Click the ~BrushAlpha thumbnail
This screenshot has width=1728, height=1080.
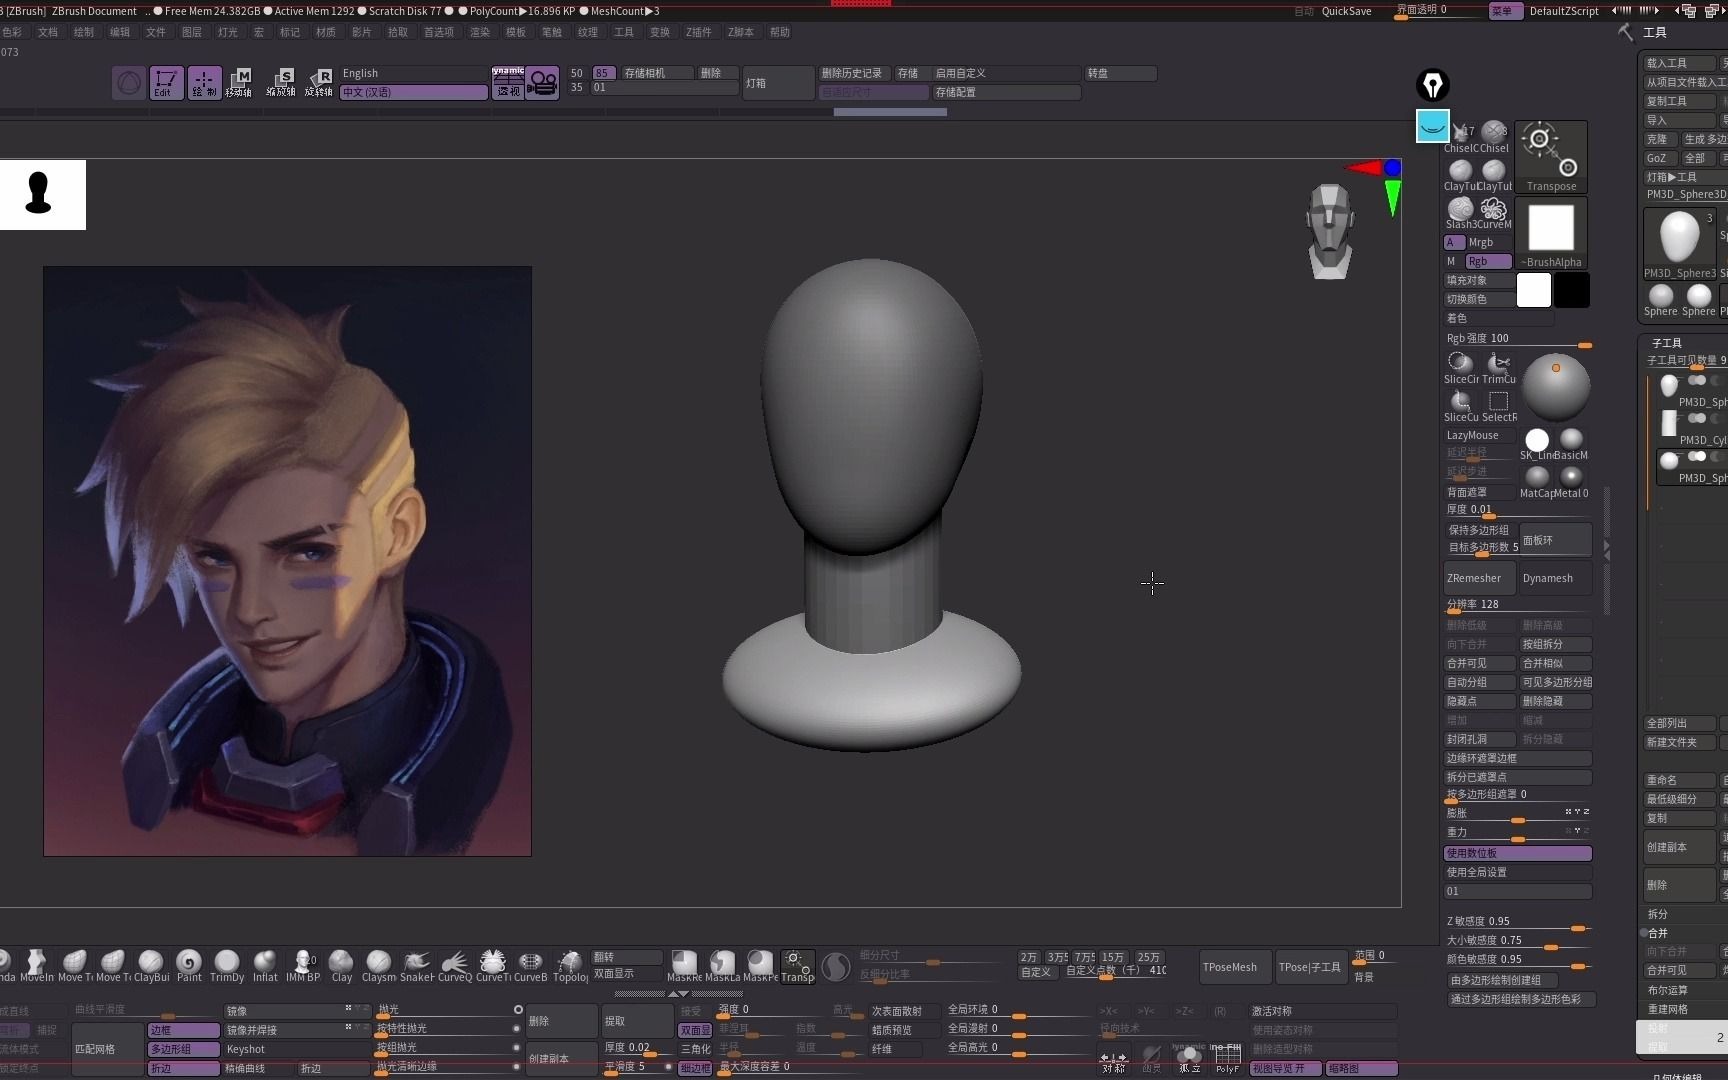(x=1551, y=233)
